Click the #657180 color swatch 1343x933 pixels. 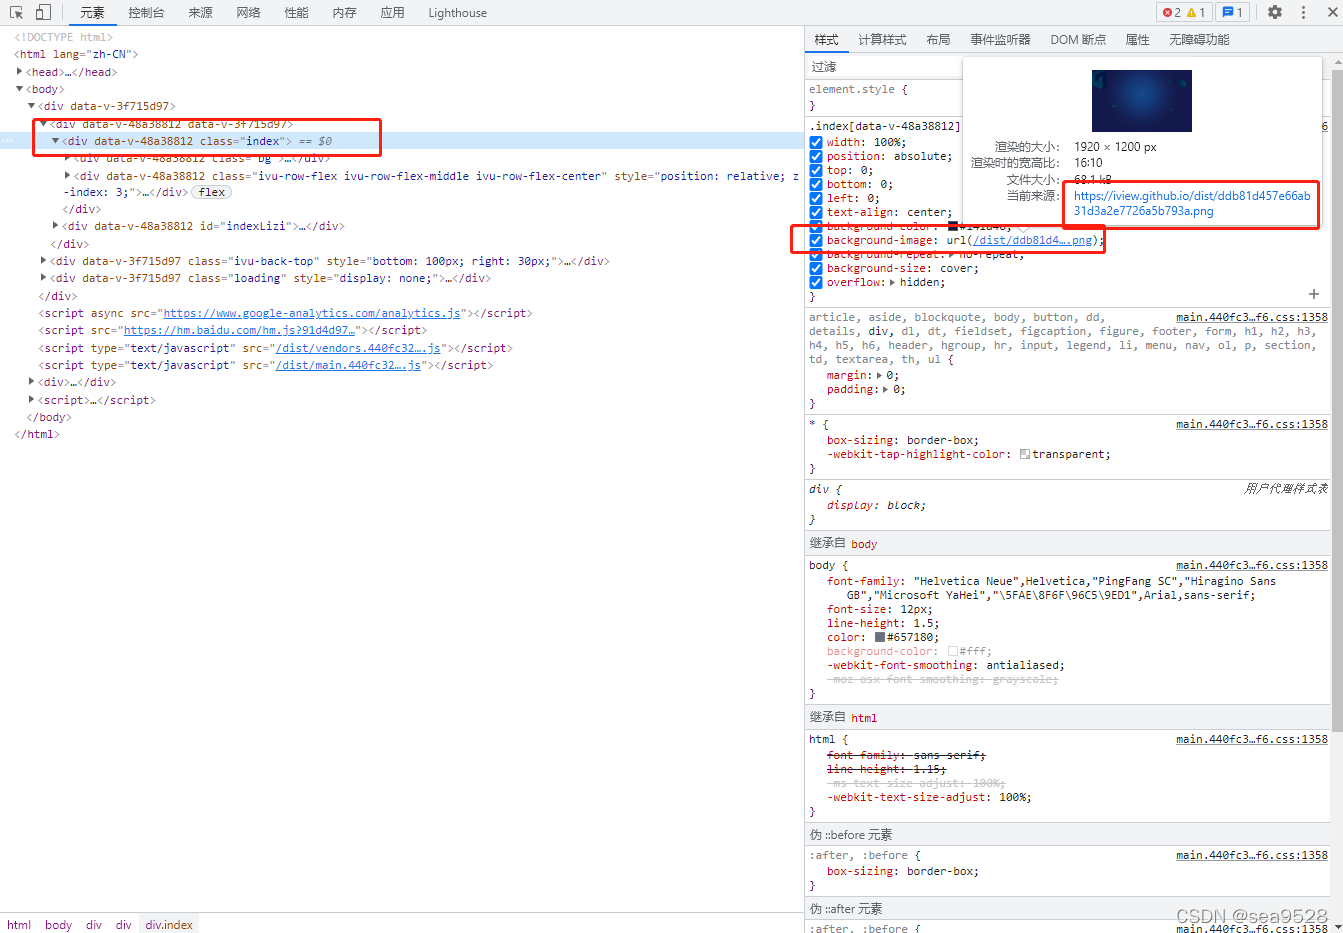point(880,637)
